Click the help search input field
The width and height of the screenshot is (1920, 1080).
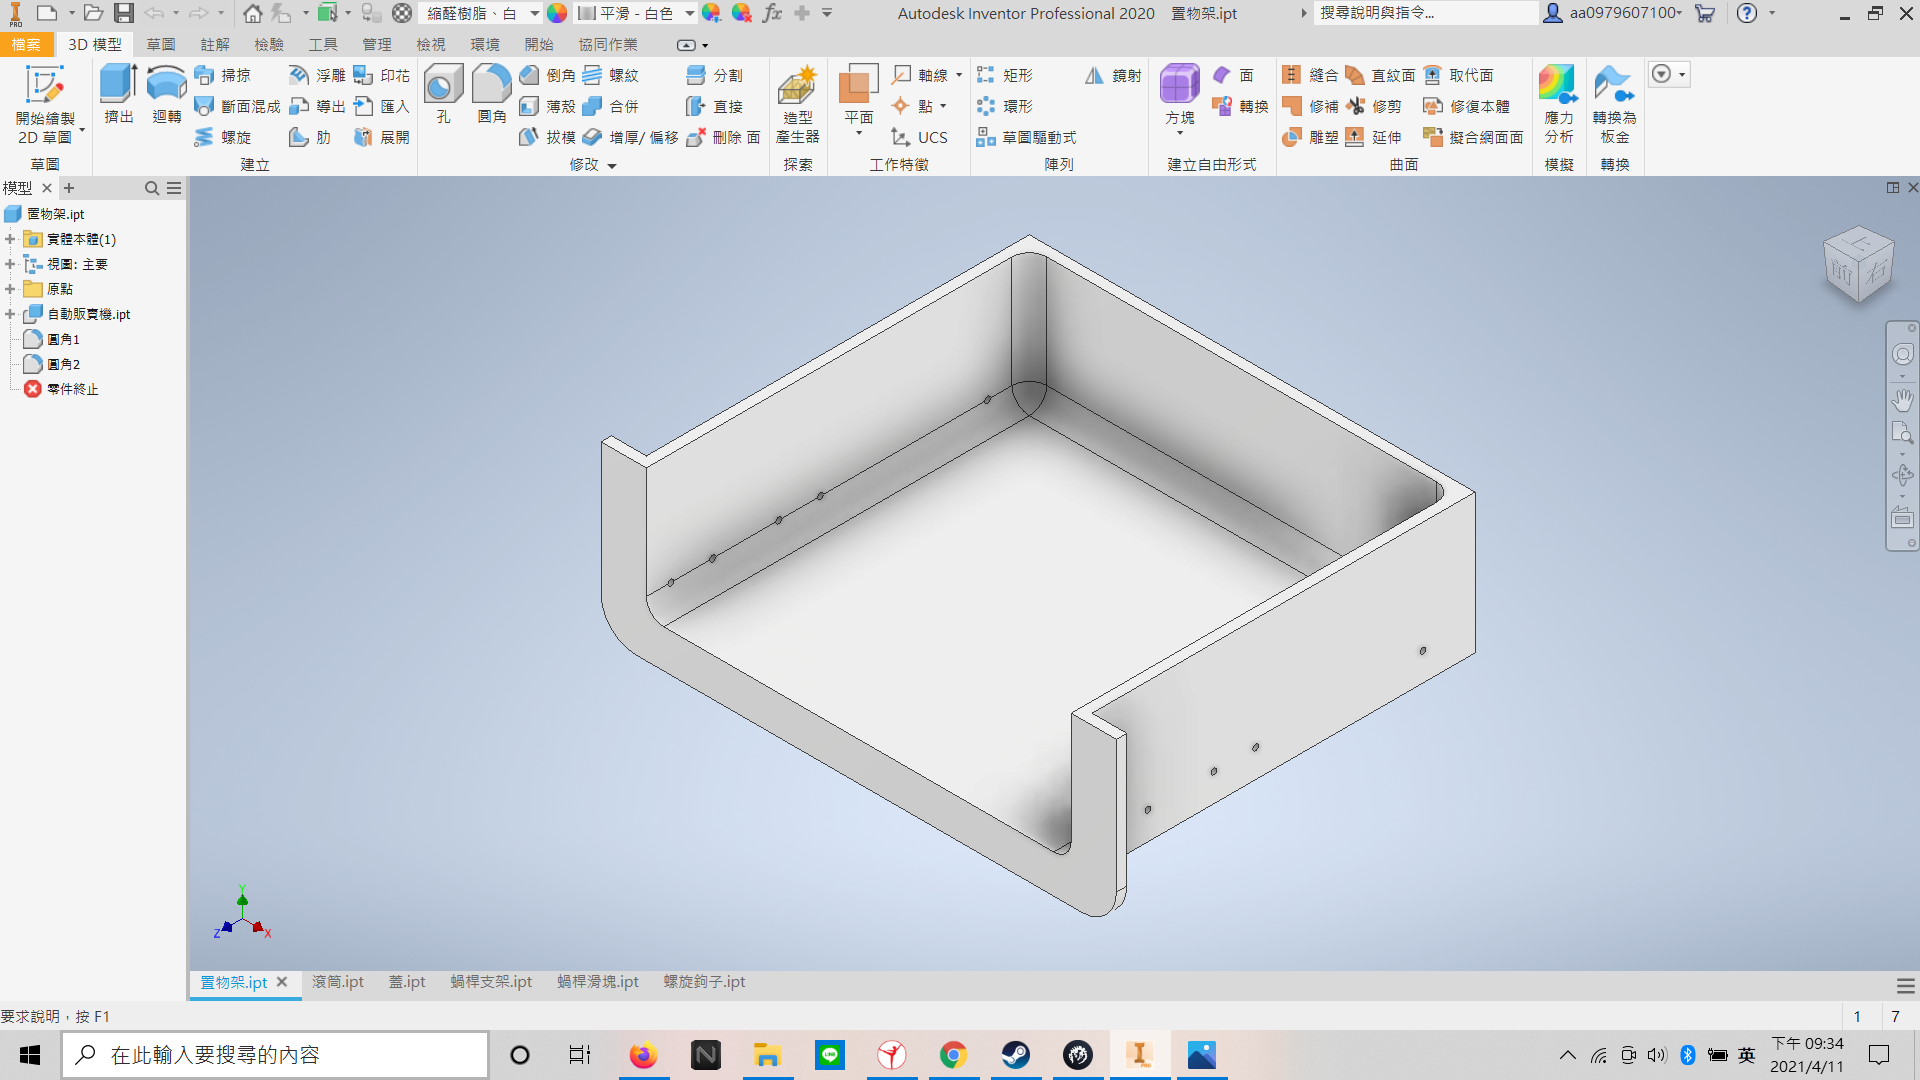pyautogui.click(x=1423, y=13)
